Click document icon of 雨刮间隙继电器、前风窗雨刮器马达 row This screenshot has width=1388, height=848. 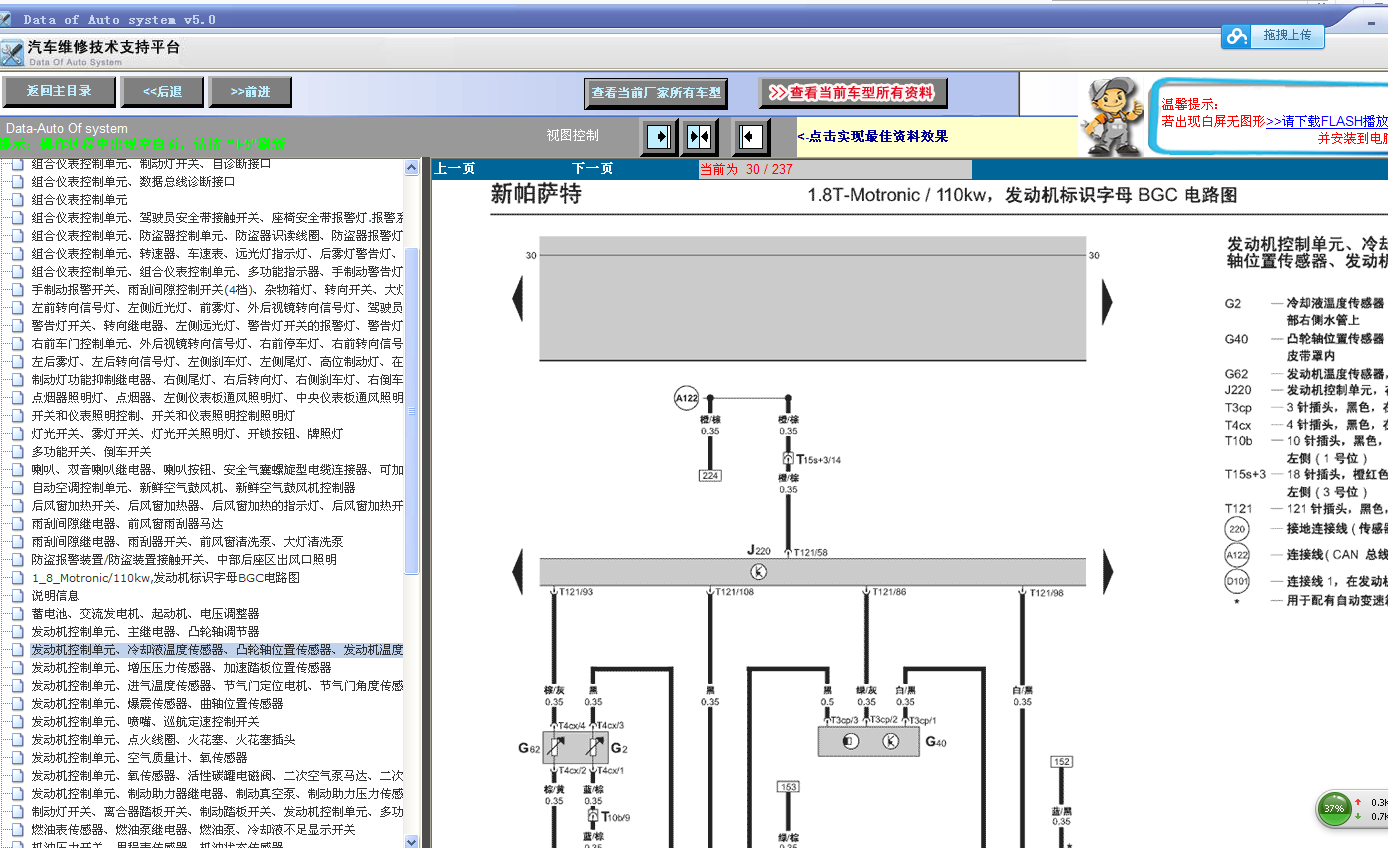coord(16,524)
